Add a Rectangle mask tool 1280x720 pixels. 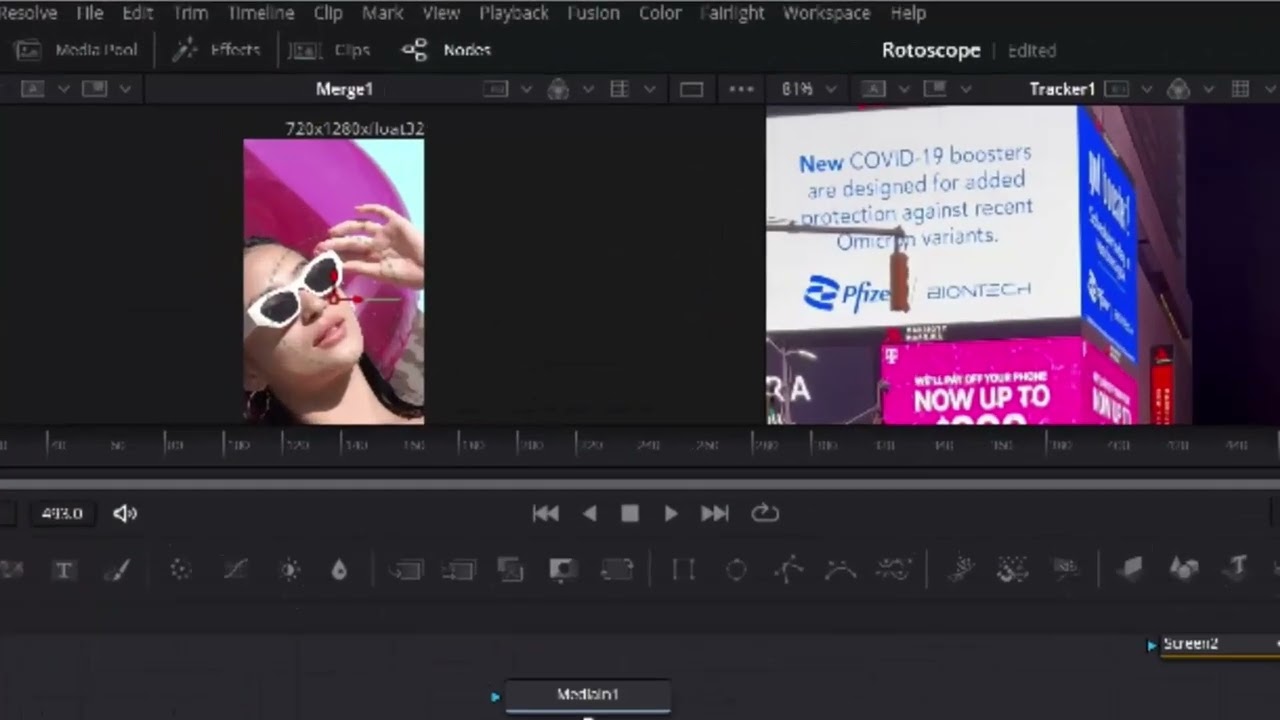click(684, 570)
